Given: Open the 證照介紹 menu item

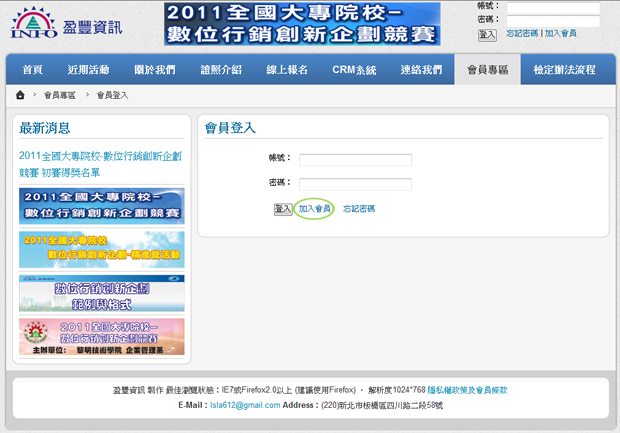Looking at the screenshot, I should click(x=221, y=70).
